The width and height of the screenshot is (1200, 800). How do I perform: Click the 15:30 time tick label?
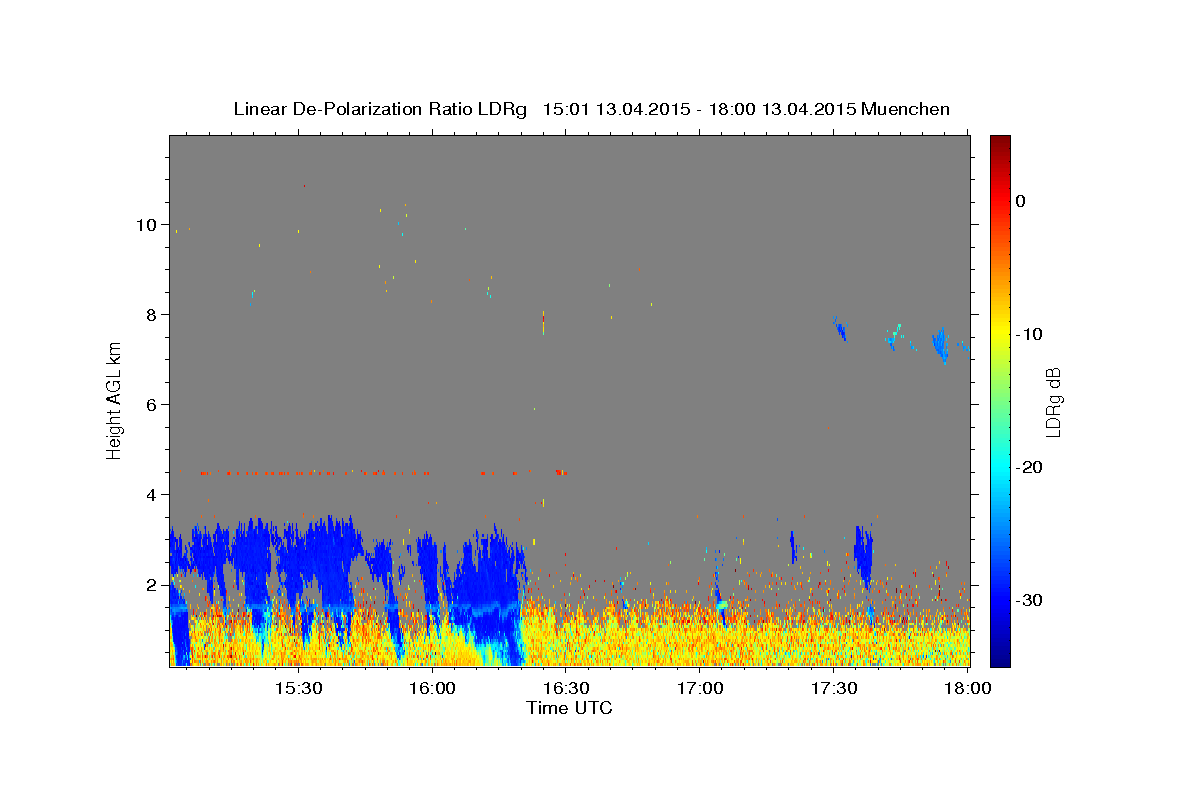pos(297,689)
